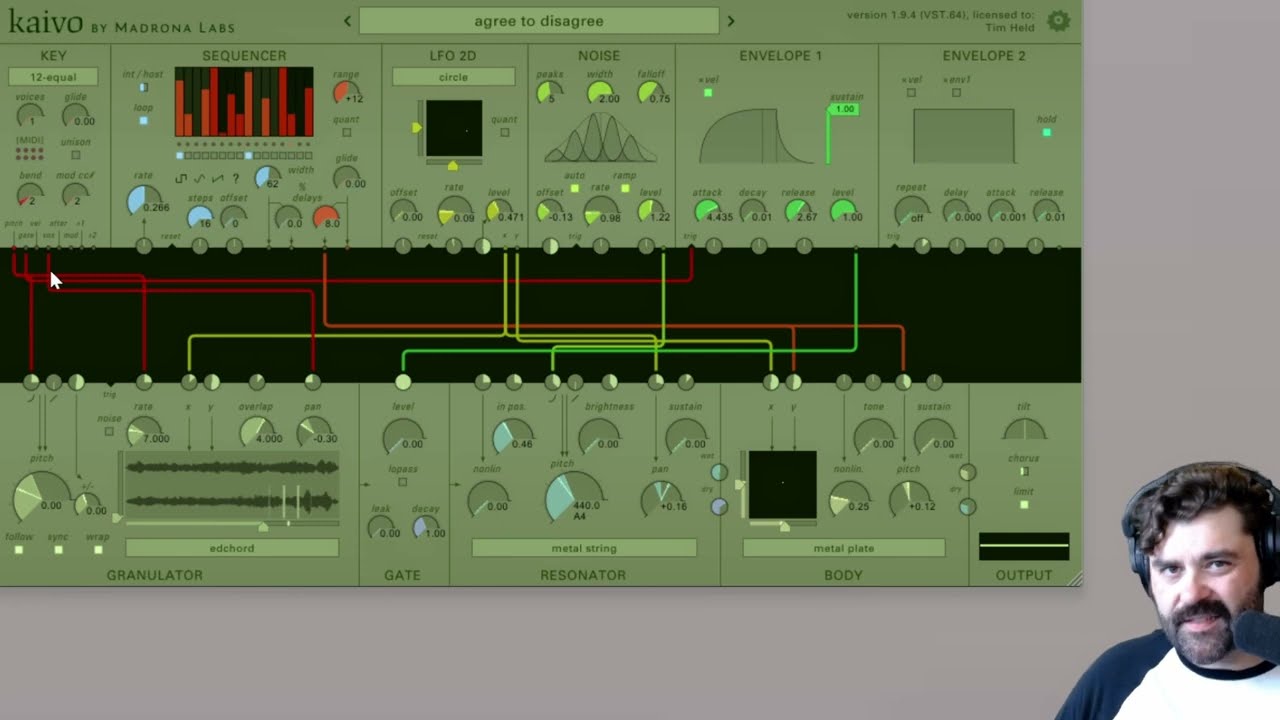The width and height of the screenshot is (1280, 720).
Task: Select the square wave sequencer shape
Action: pos(181,179)
